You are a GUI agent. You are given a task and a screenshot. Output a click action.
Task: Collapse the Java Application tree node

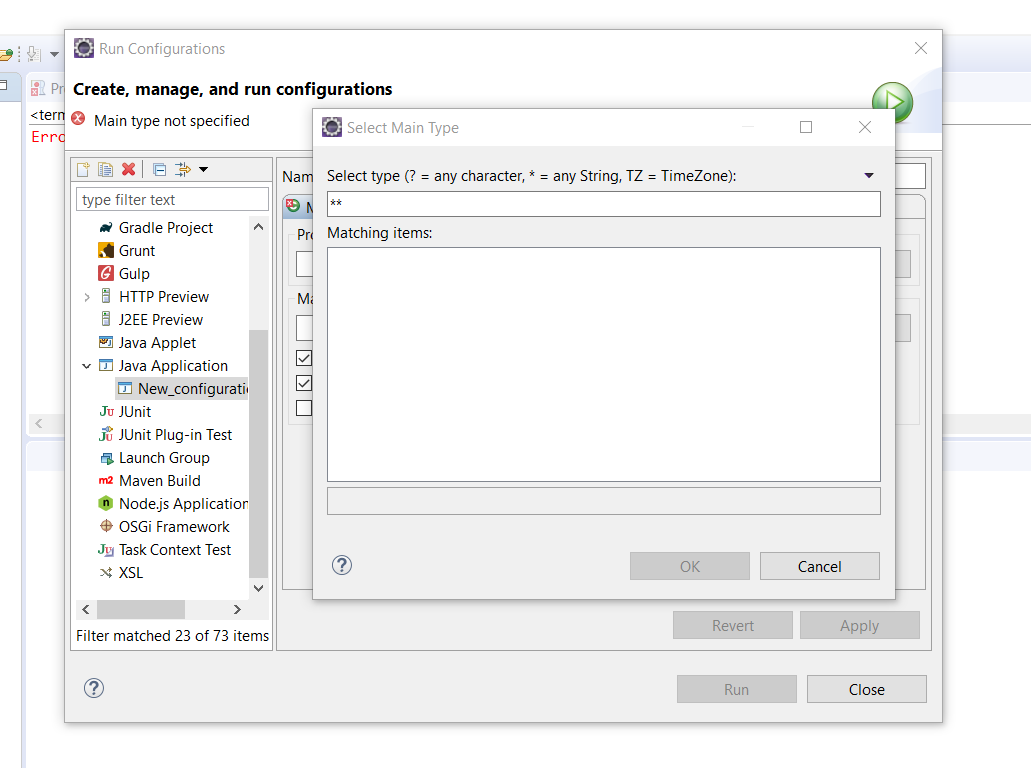pyautogui.click(x=87, y=366)
